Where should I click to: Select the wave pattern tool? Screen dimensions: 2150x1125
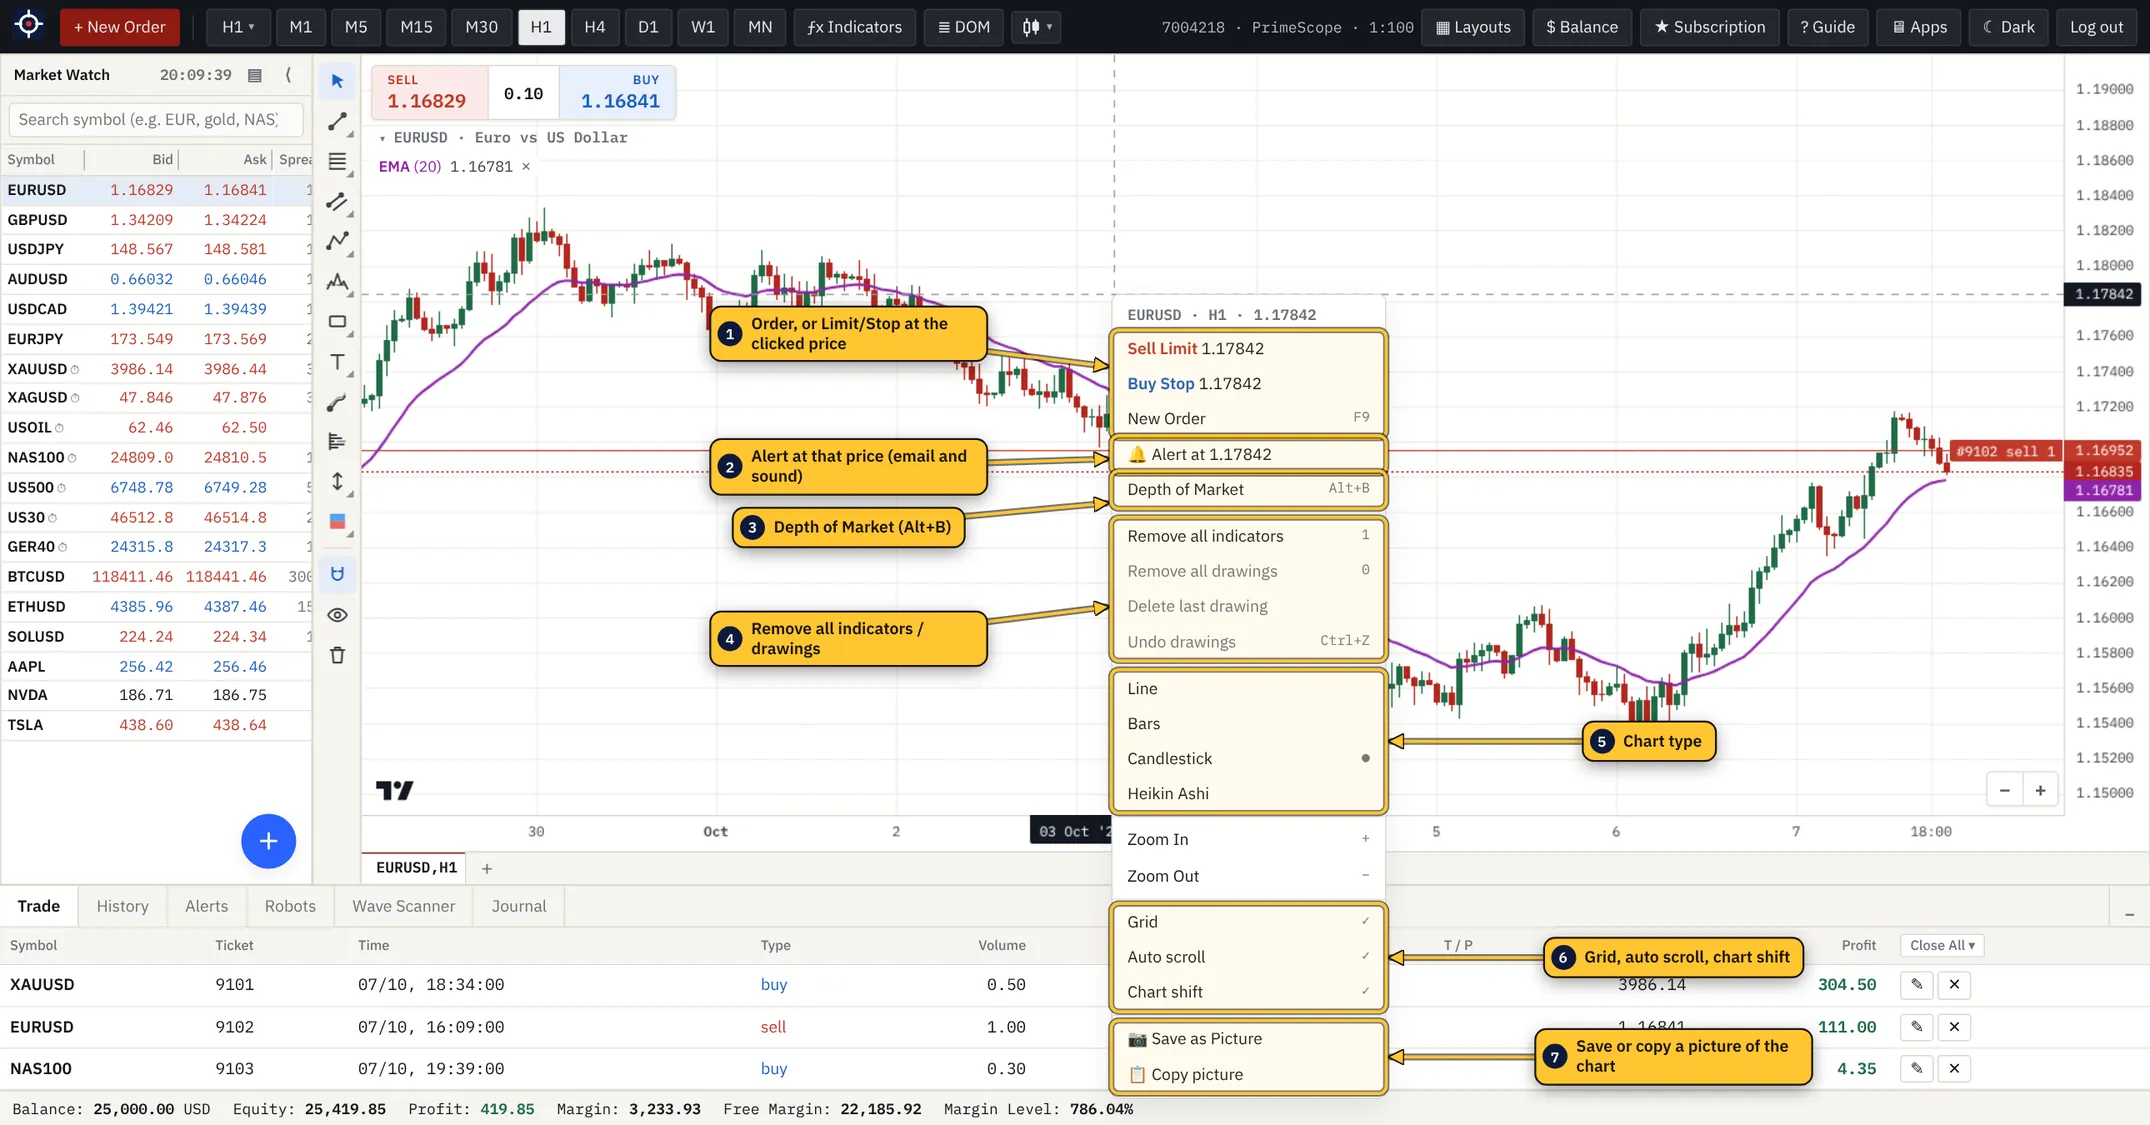(x=337, y=282)
